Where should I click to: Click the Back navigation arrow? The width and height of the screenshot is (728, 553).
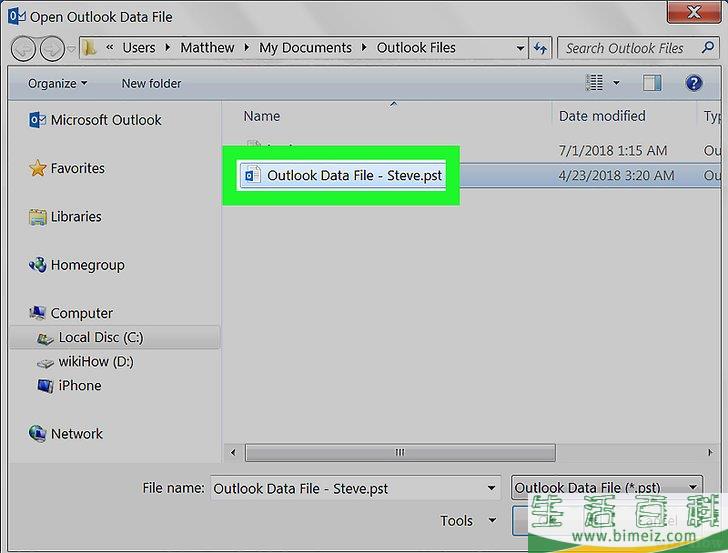pos(23,48)
